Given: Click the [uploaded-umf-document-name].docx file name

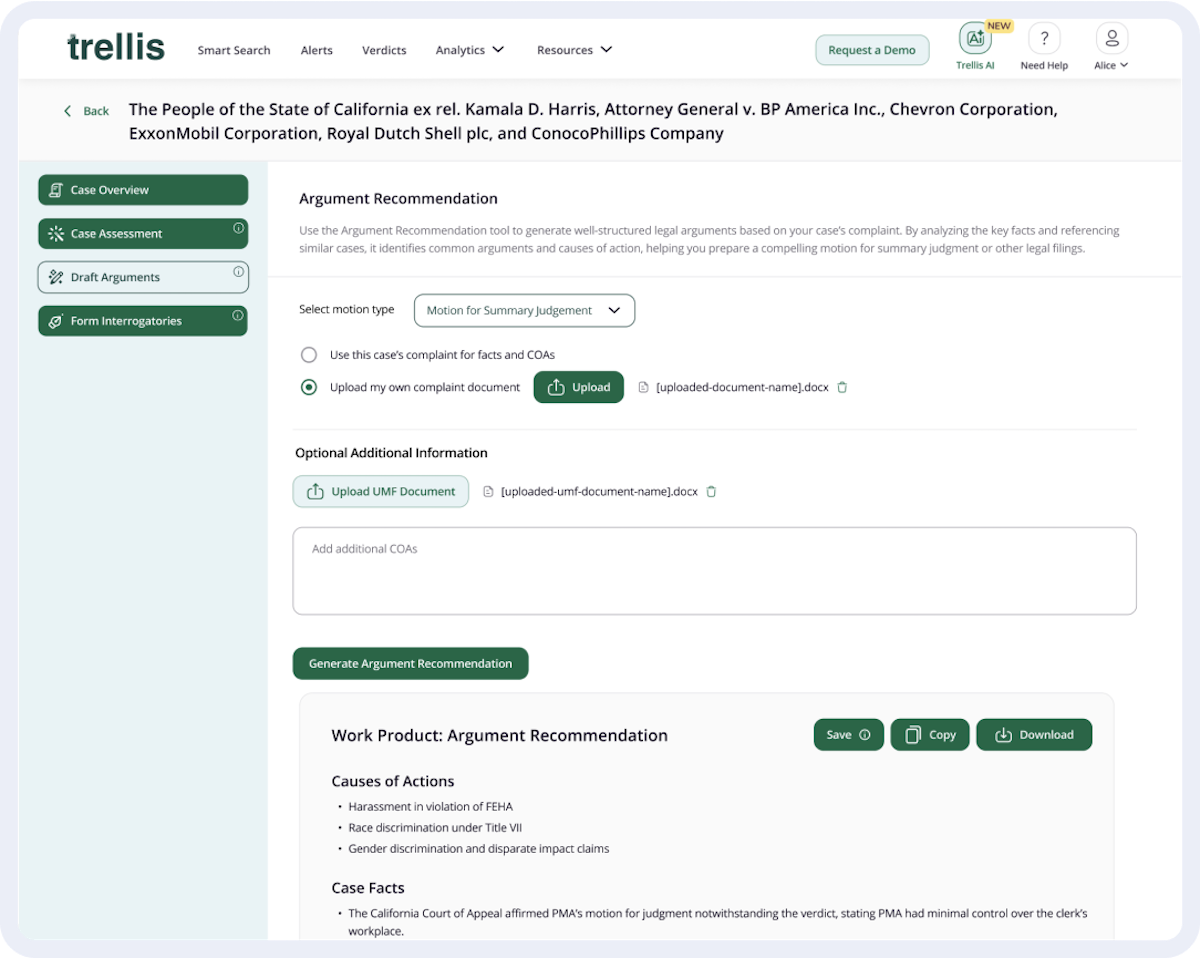Looking at the screenshot, I should (x=599, y=491).
